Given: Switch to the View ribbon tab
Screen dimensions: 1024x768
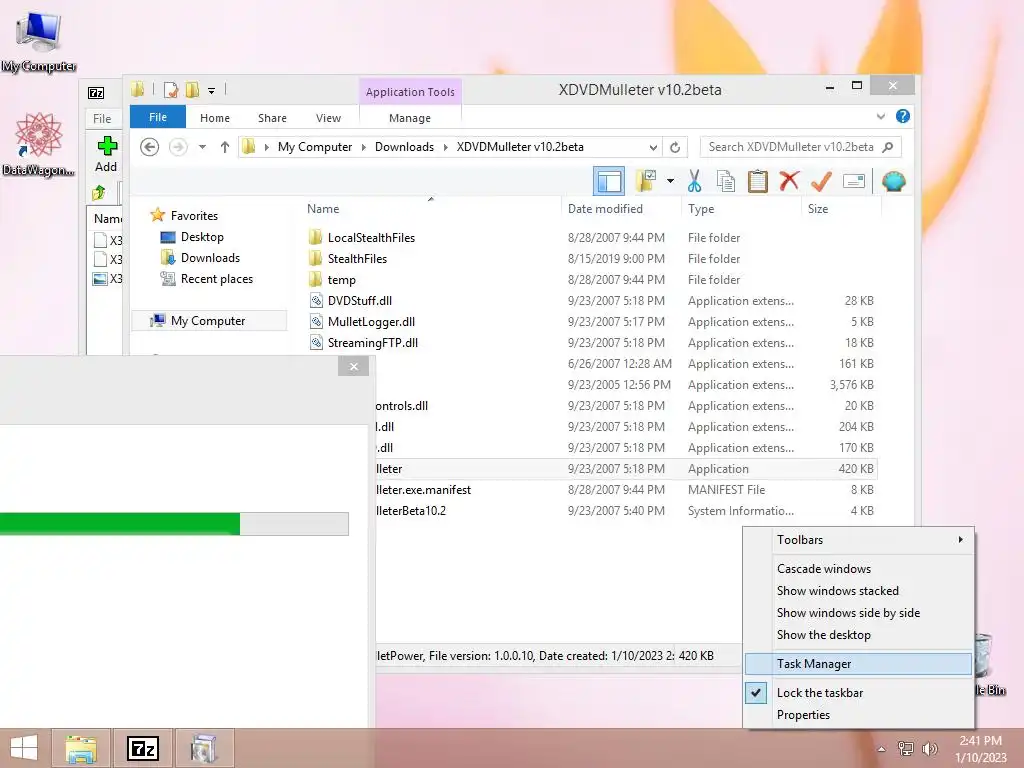Looking at the screenshot, I should coord(328,118).
